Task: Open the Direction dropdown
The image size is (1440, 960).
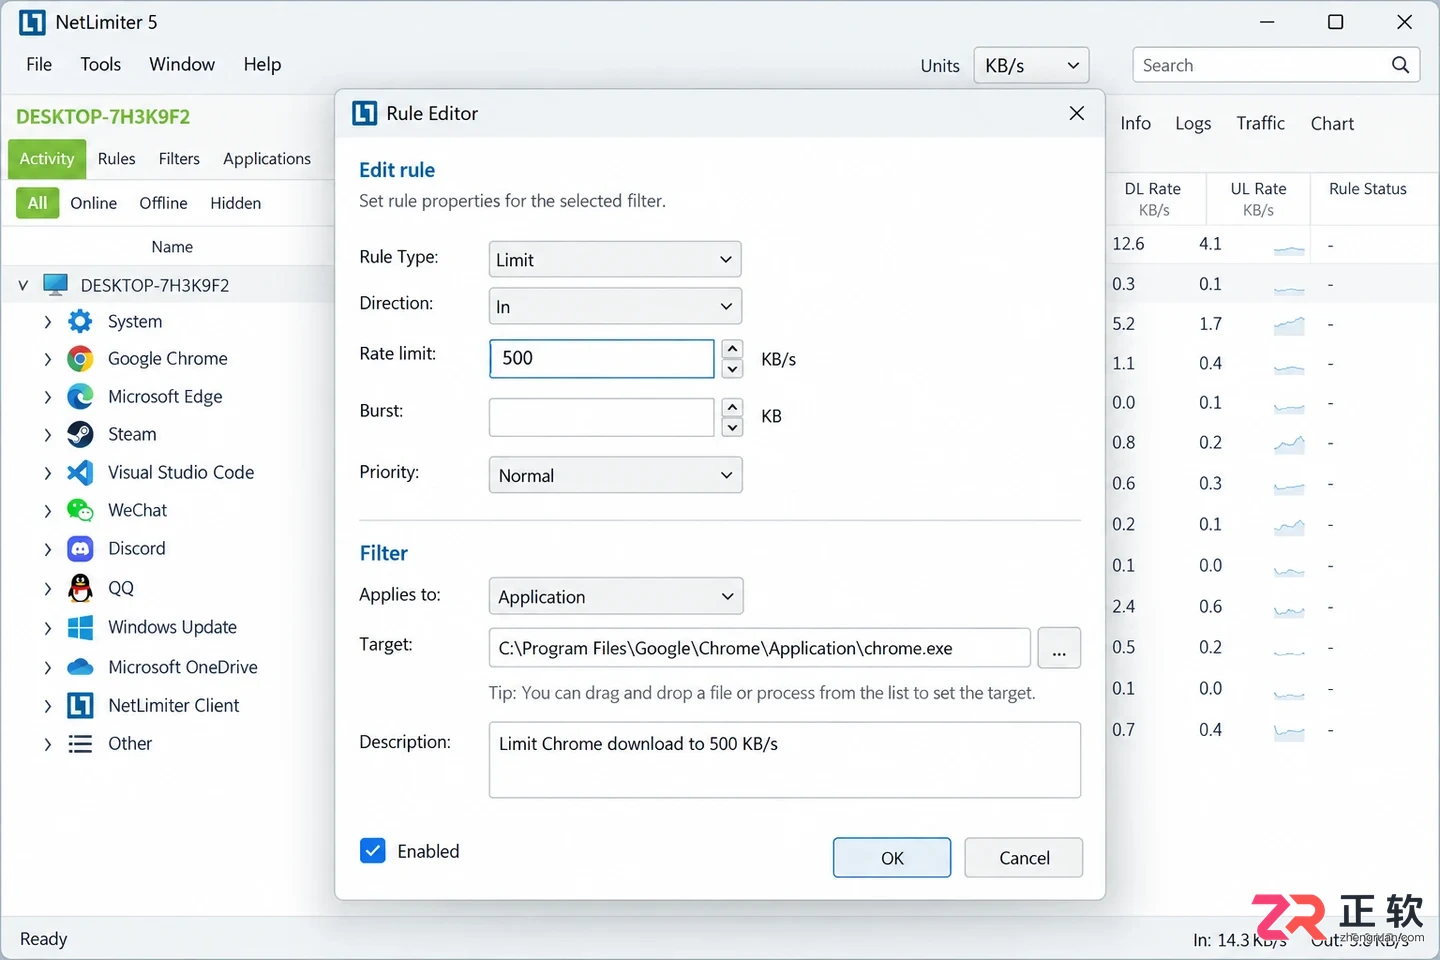Action: (x=615, y=306)
